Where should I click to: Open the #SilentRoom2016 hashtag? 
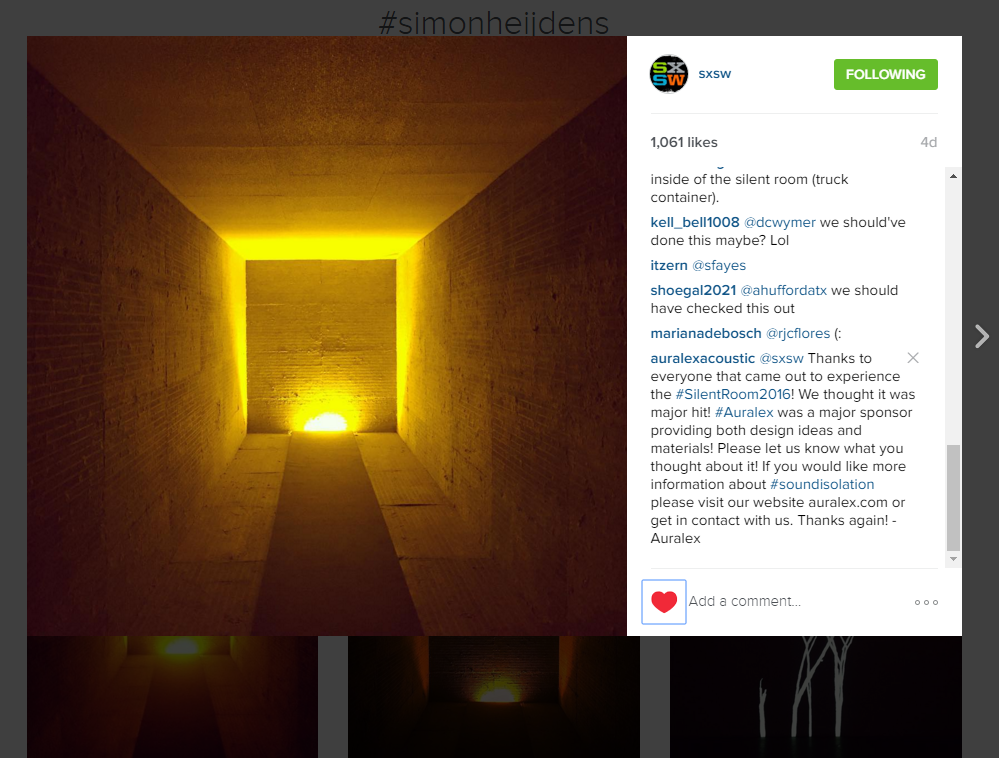[733, 394]
